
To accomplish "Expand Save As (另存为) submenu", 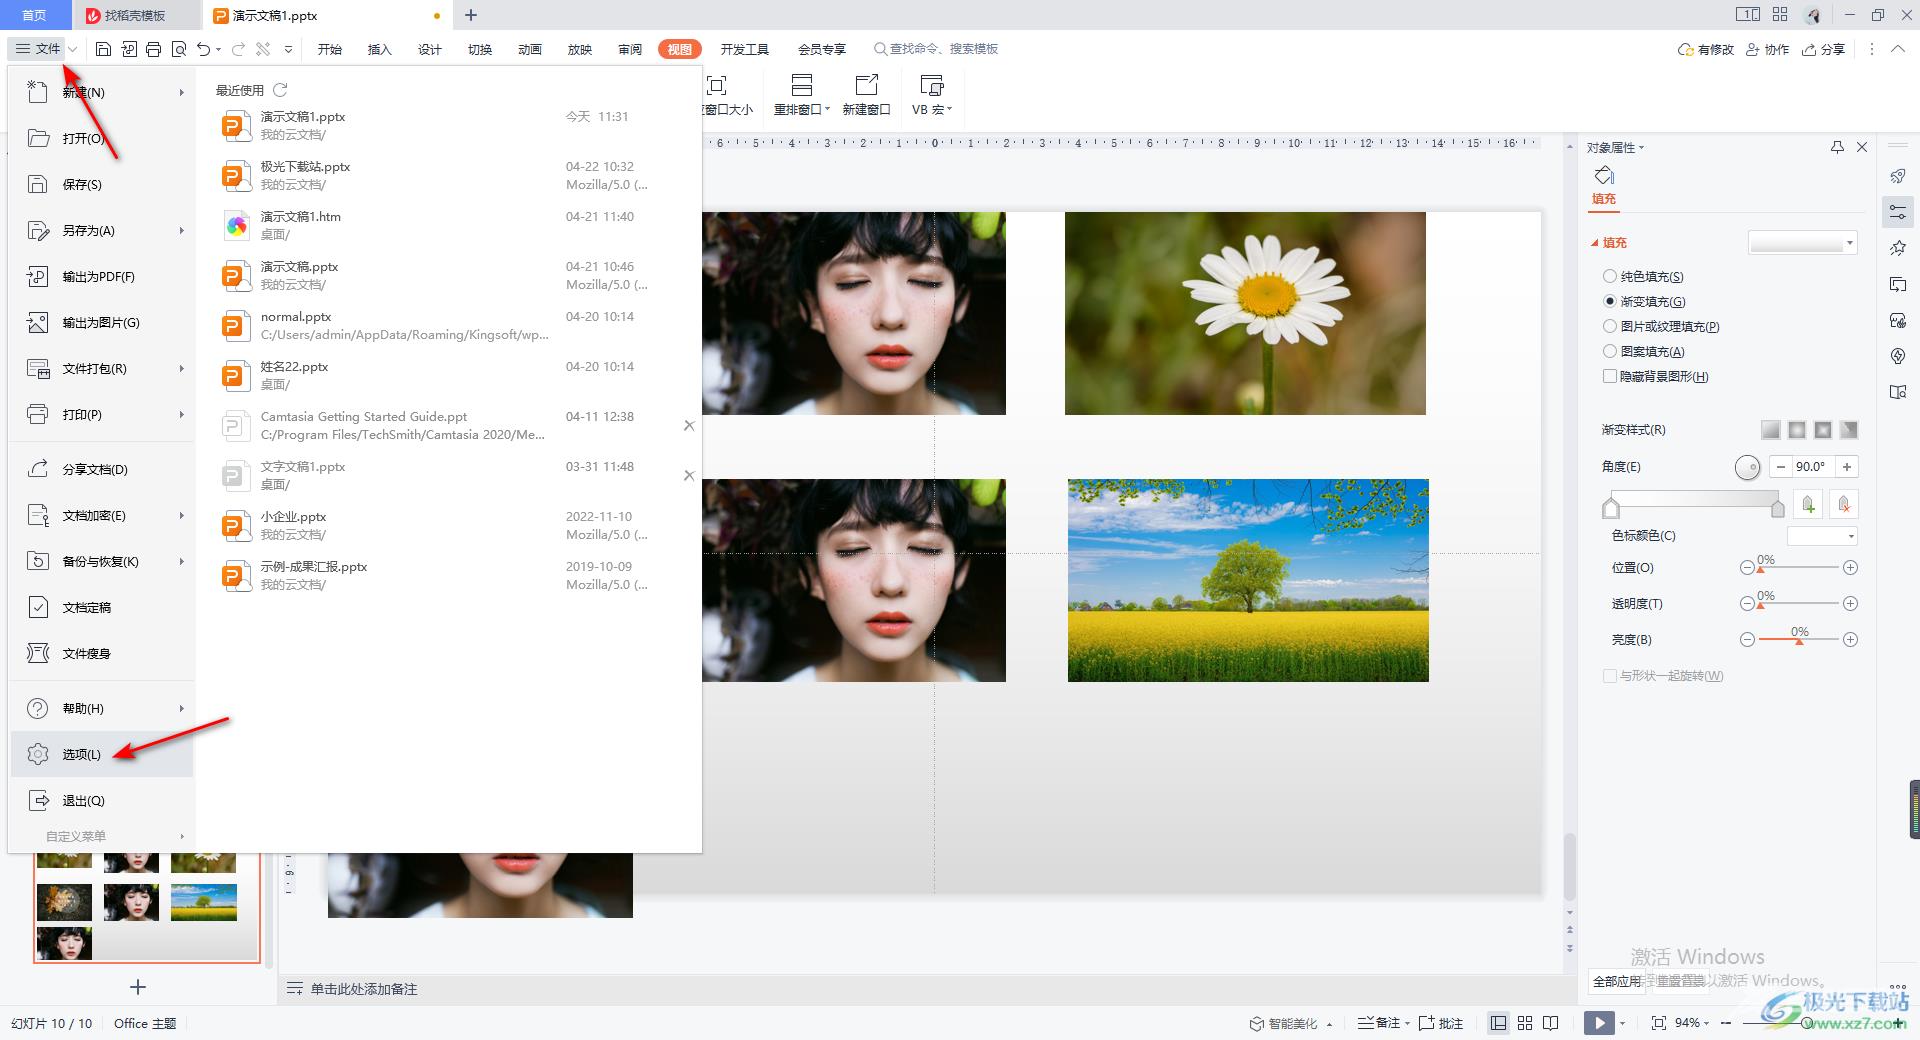I will click(x=181, y=230).
